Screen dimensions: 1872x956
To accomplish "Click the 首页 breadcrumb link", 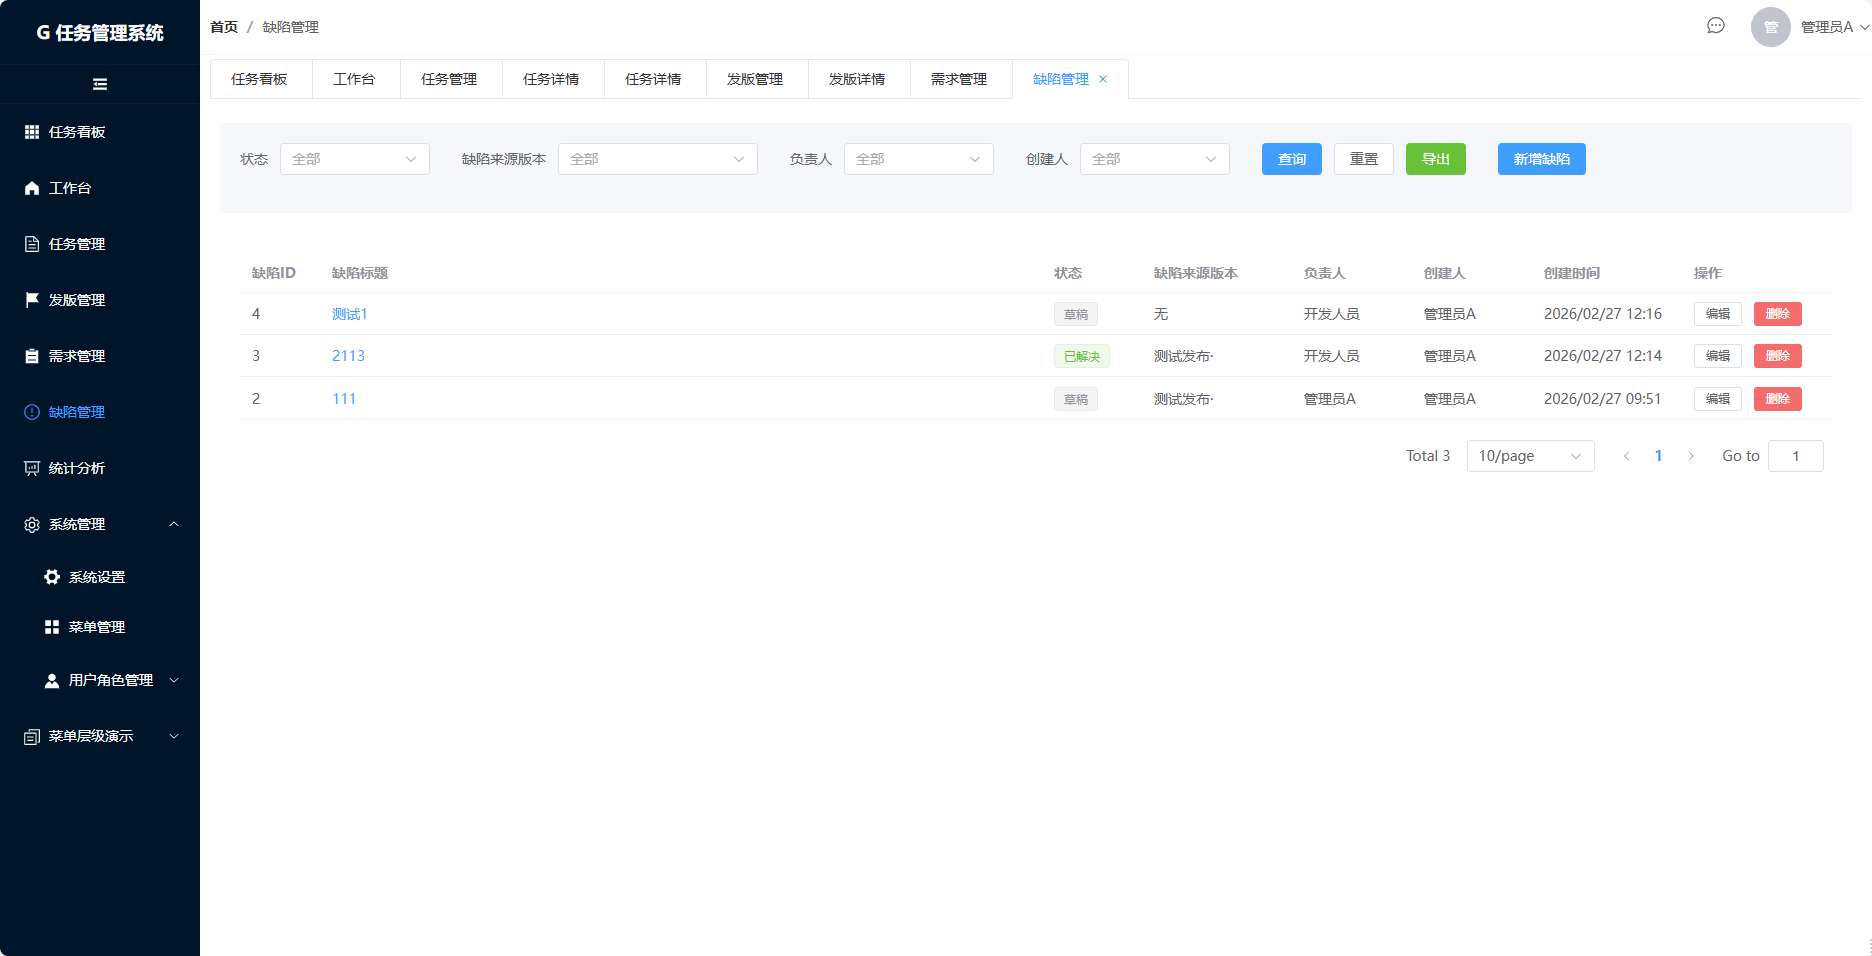I will [224, 27].
